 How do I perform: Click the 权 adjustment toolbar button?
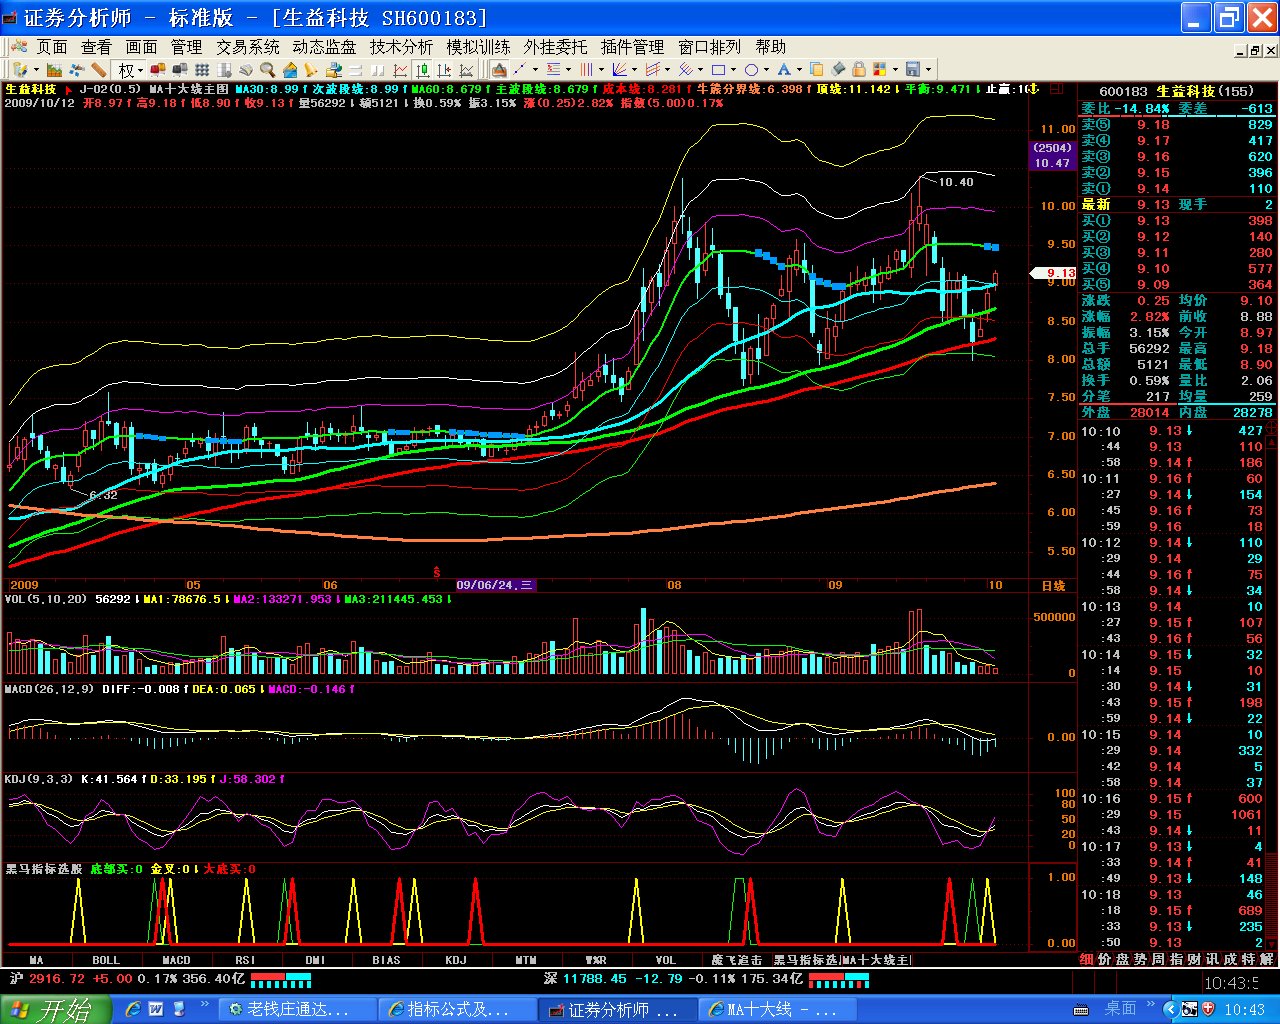pos(126,70)
